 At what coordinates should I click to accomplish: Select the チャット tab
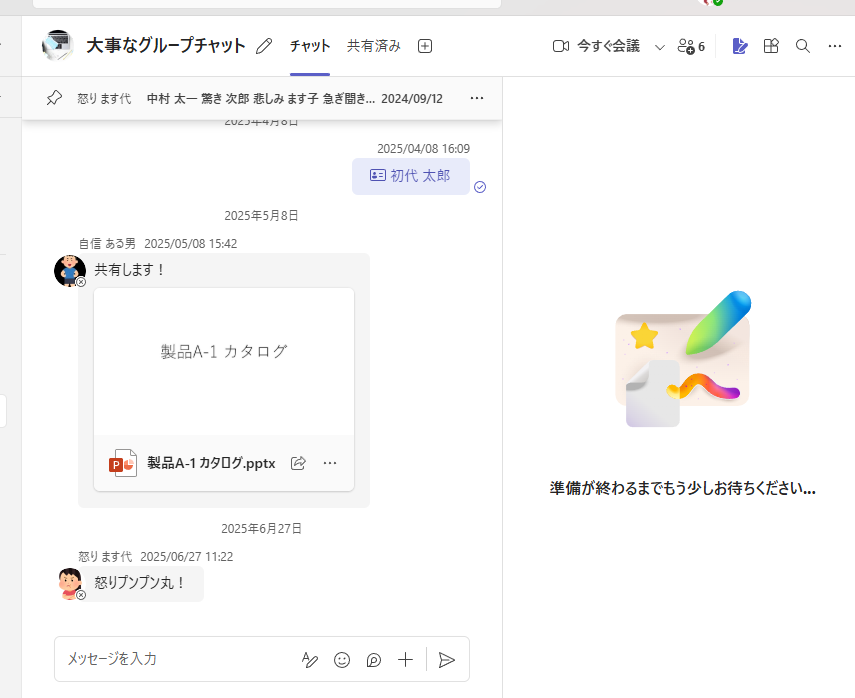(310, 46)
